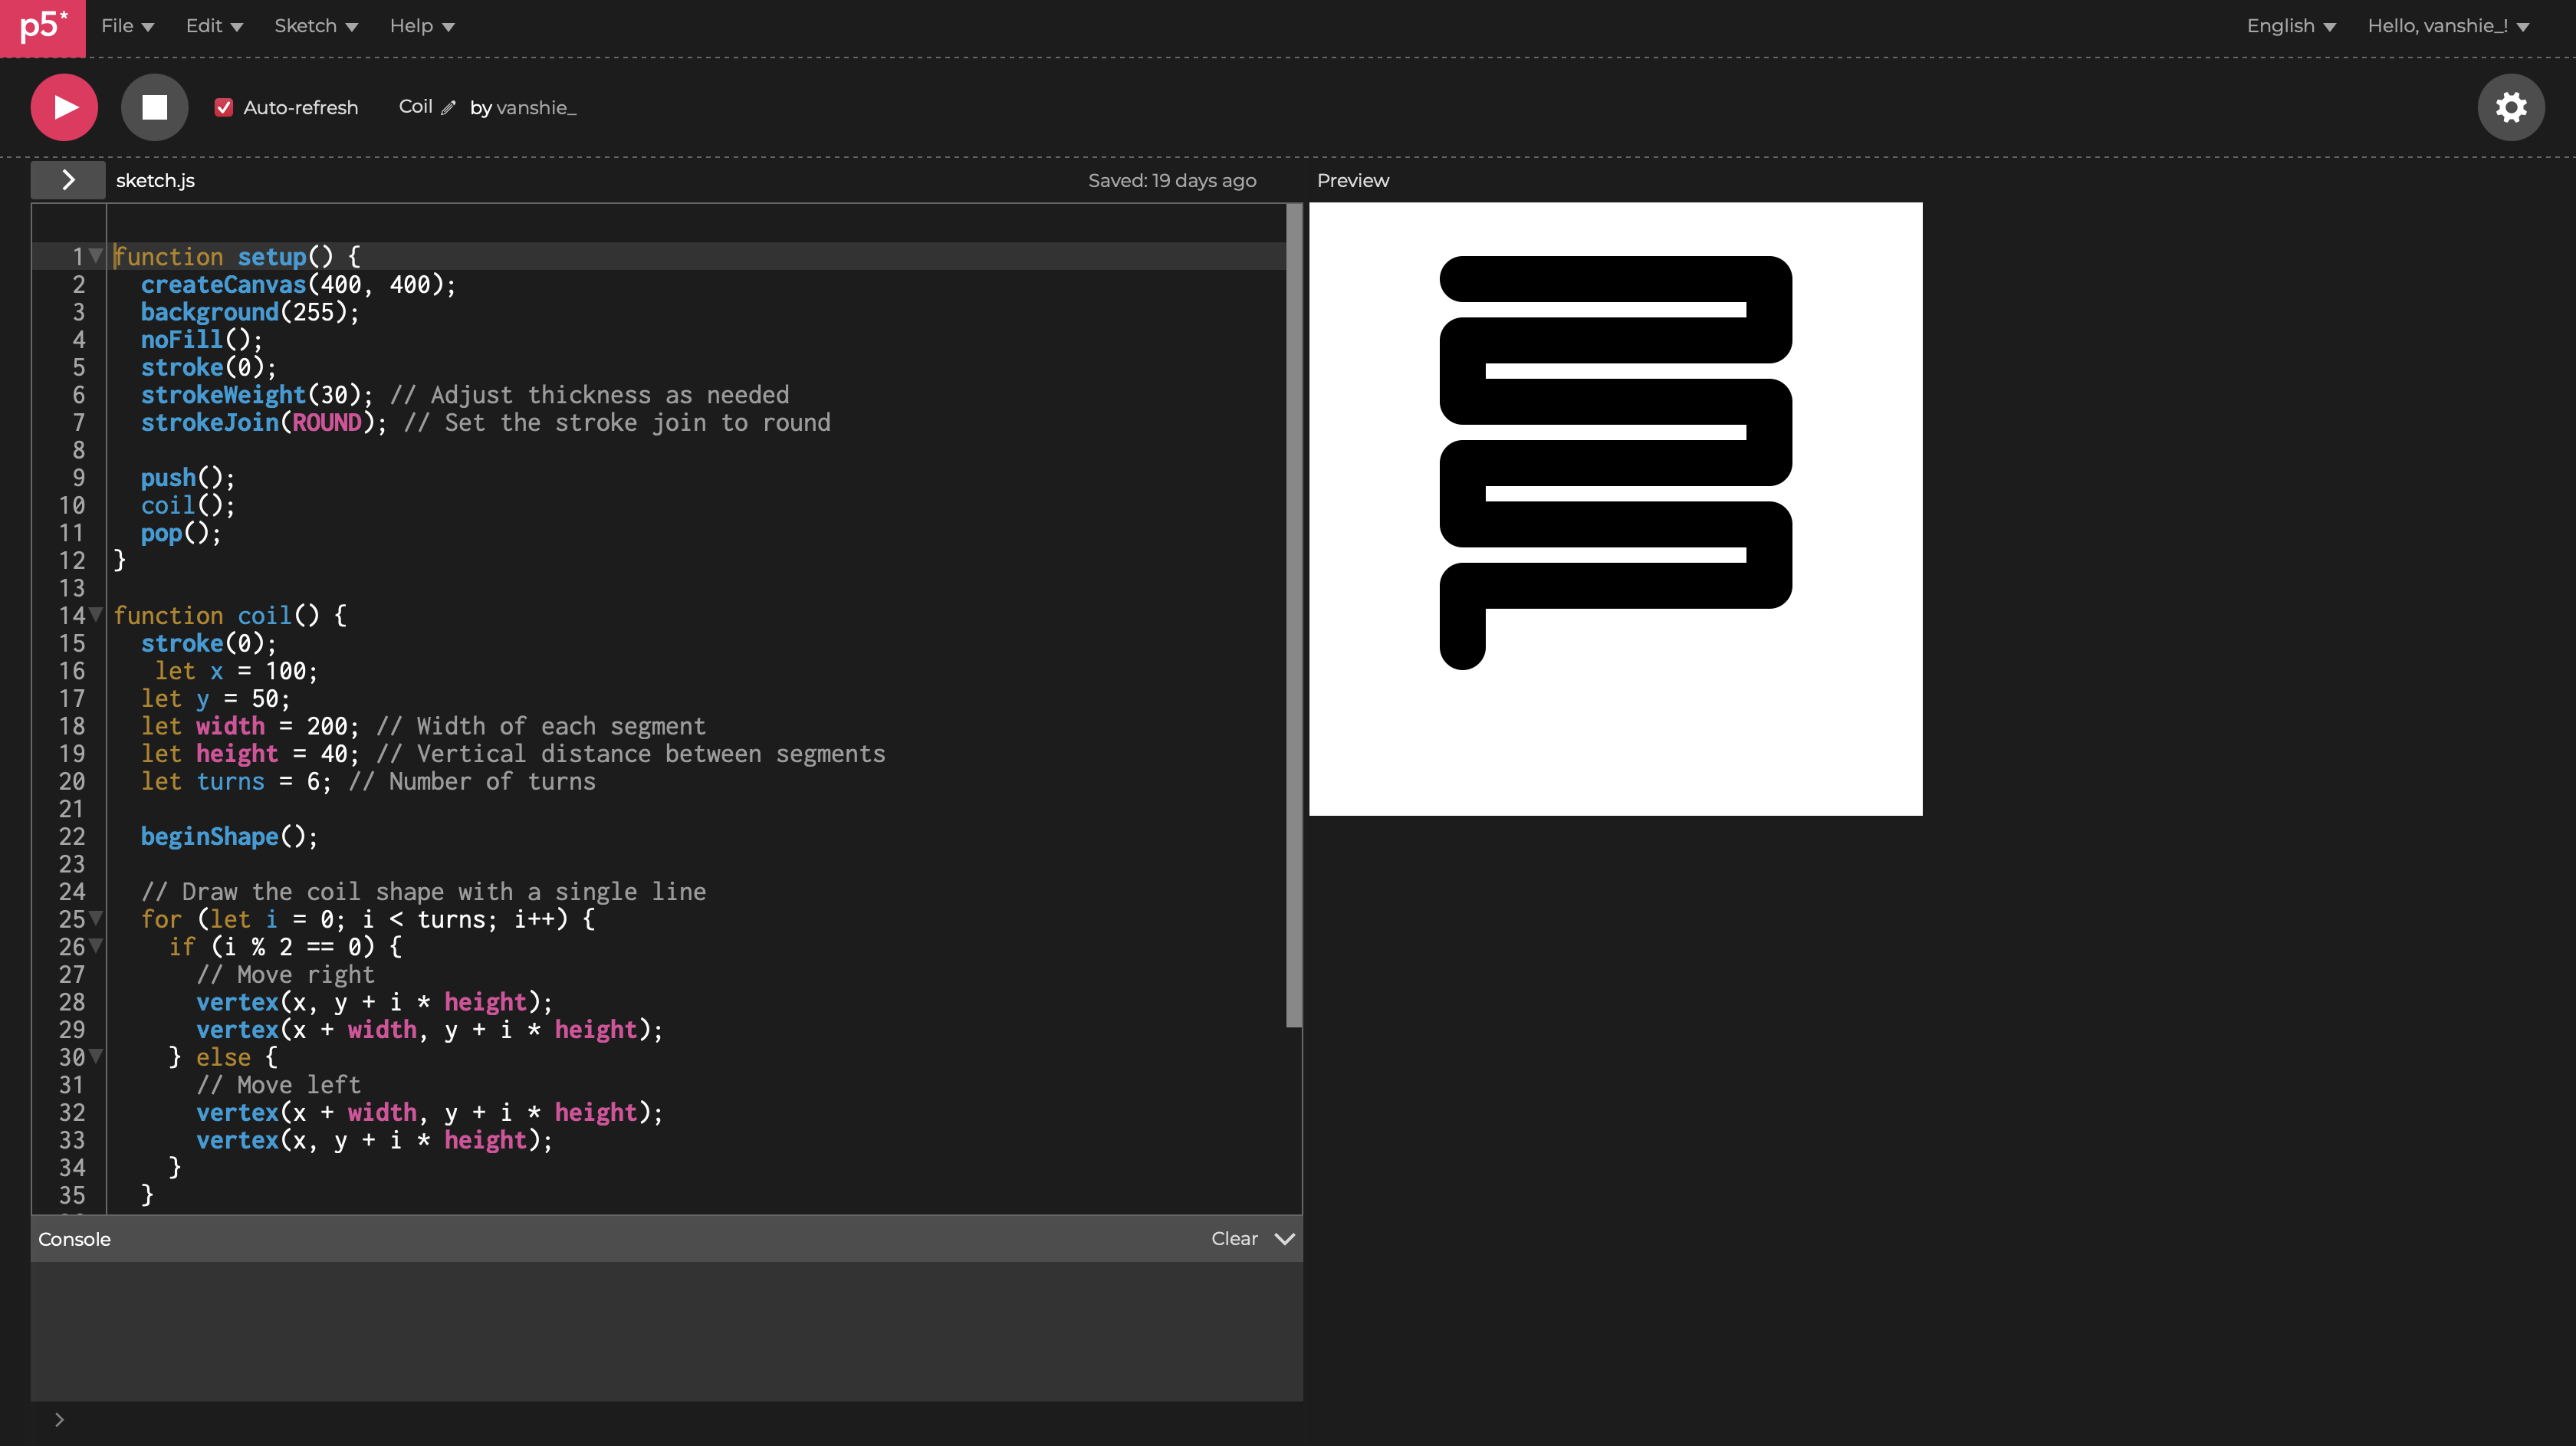Open settings with the gear icon

coord(2510,107)
